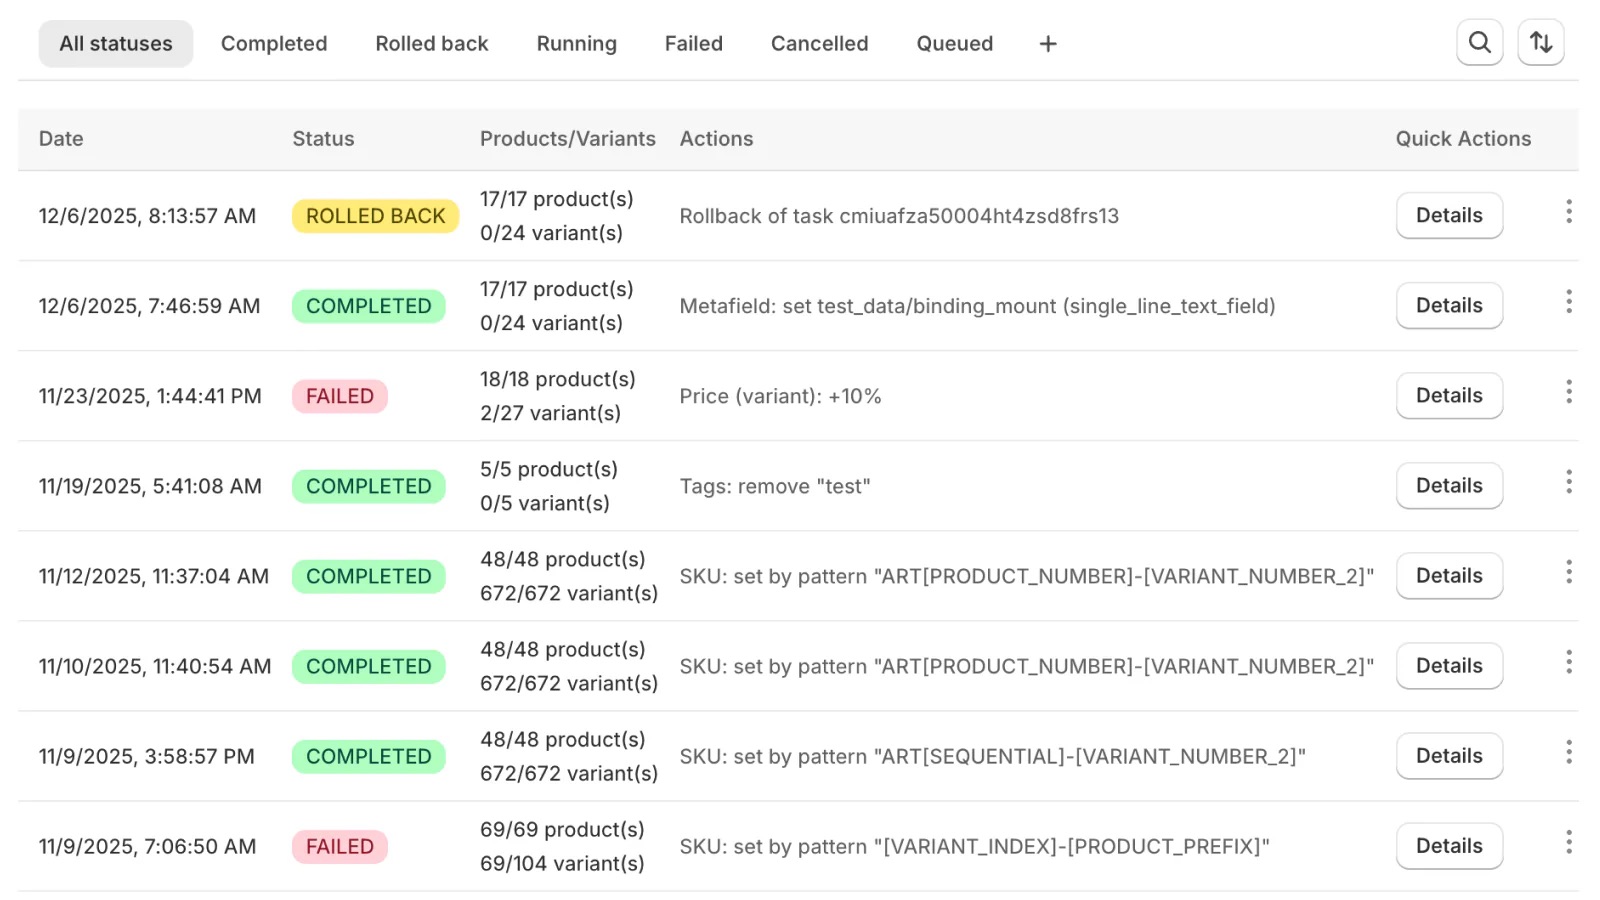Click "Price (variant): +10%" action text

[780, 396]
